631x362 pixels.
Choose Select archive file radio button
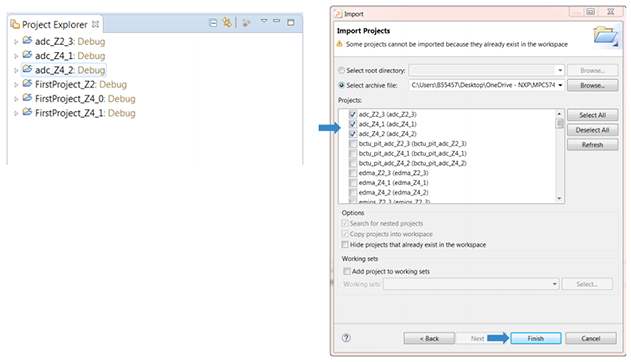pos(341,85)
